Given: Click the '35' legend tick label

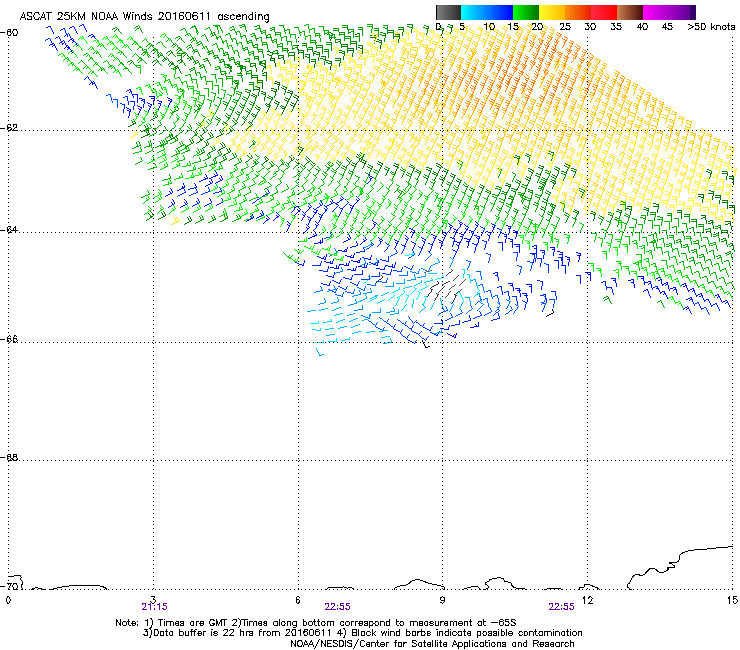Looking at the screenshot, I should 616,27.
